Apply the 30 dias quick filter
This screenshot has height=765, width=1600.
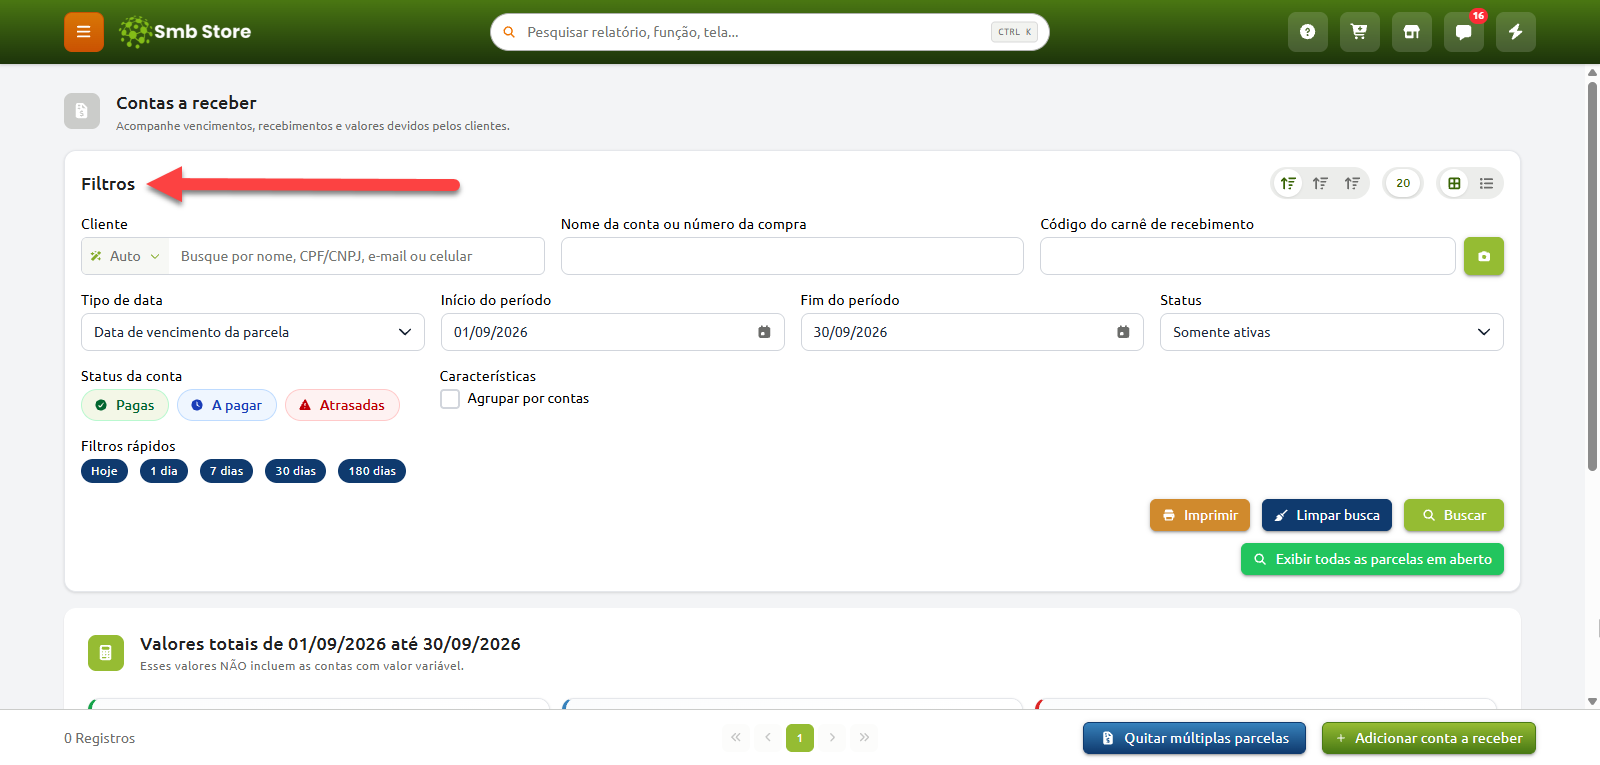tap(295, 471)
